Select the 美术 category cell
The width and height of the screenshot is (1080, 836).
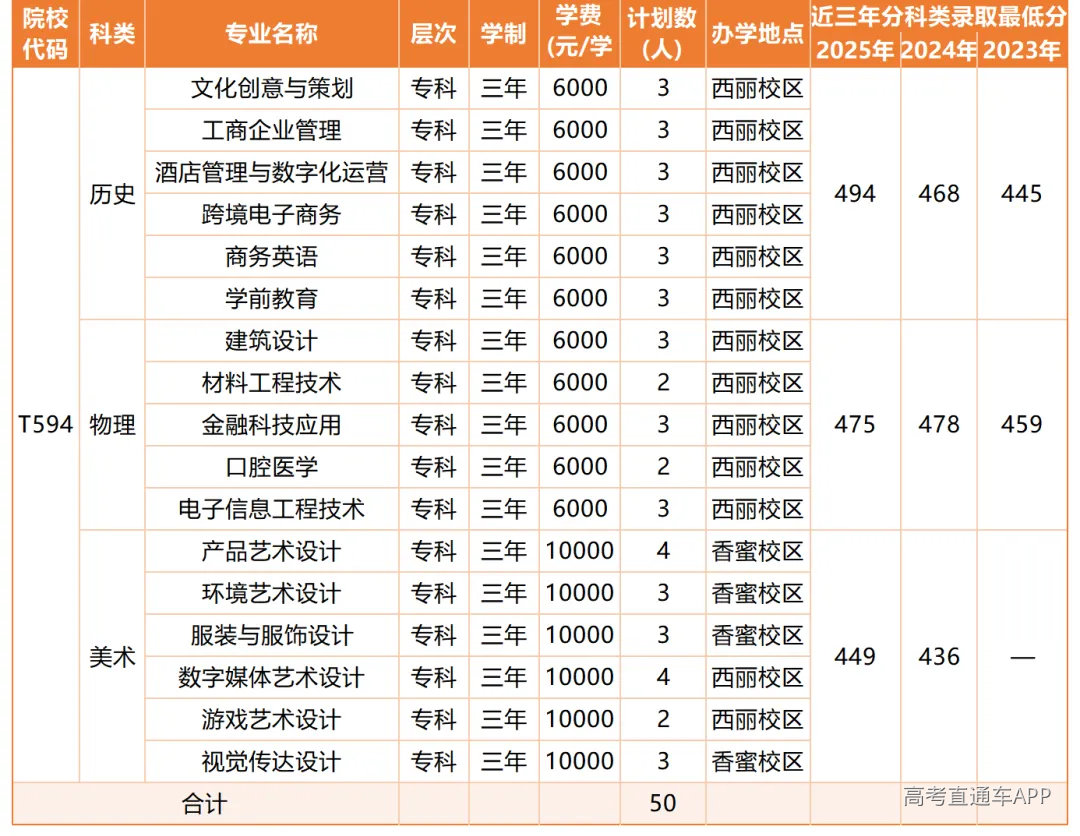tap(112, 656)
